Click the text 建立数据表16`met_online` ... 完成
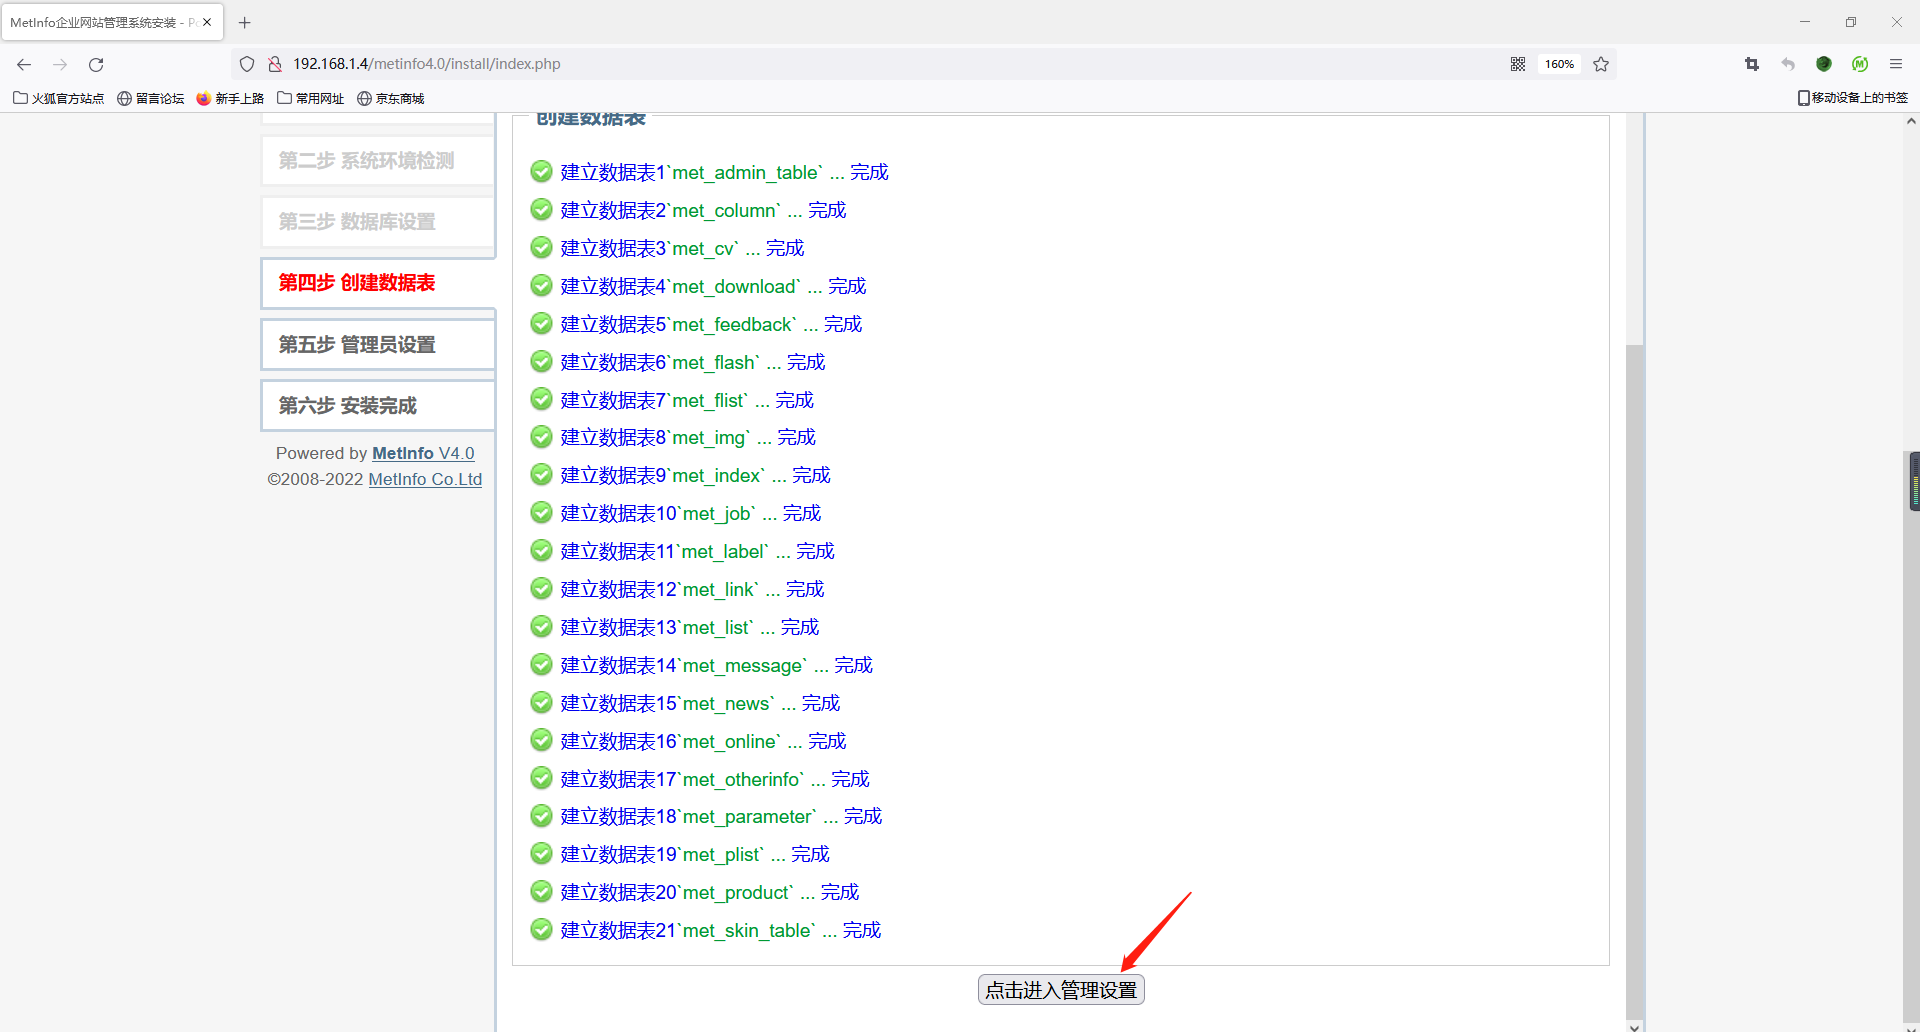 click(704, 741)
